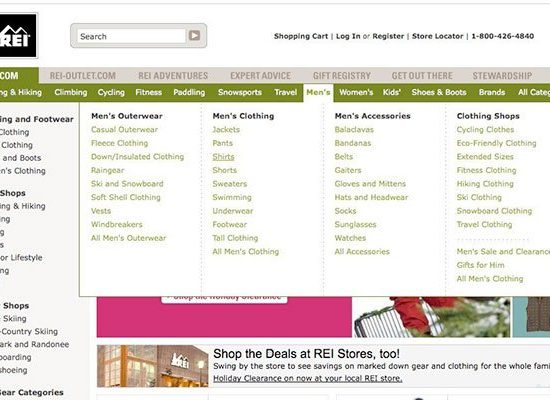Open Cycling Clothes shop
Viewport: 550px width, 400px height.
pyautogui.click(x=485, y=129)
